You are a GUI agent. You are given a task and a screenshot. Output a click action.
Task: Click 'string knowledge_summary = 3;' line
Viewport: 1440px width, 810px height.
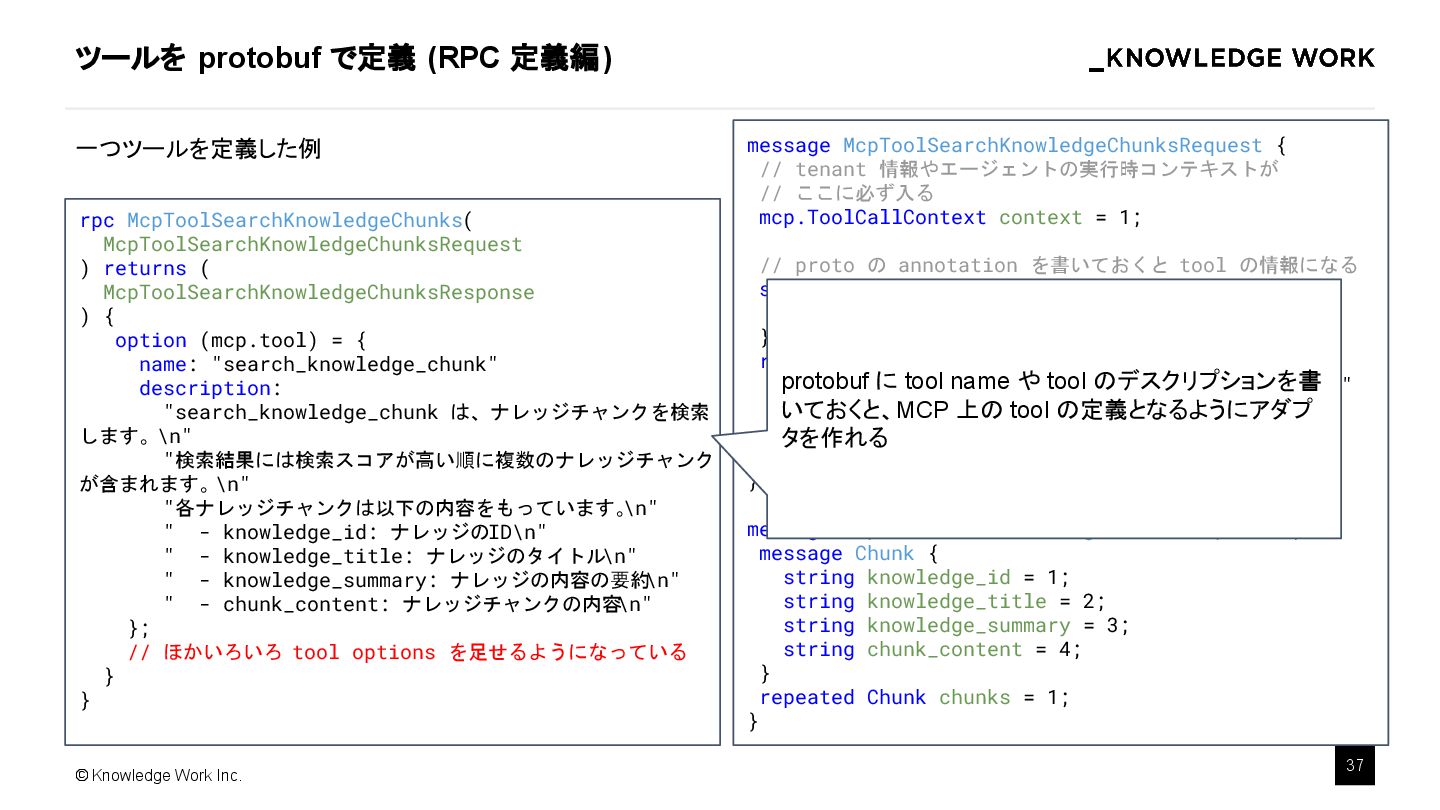956,626
